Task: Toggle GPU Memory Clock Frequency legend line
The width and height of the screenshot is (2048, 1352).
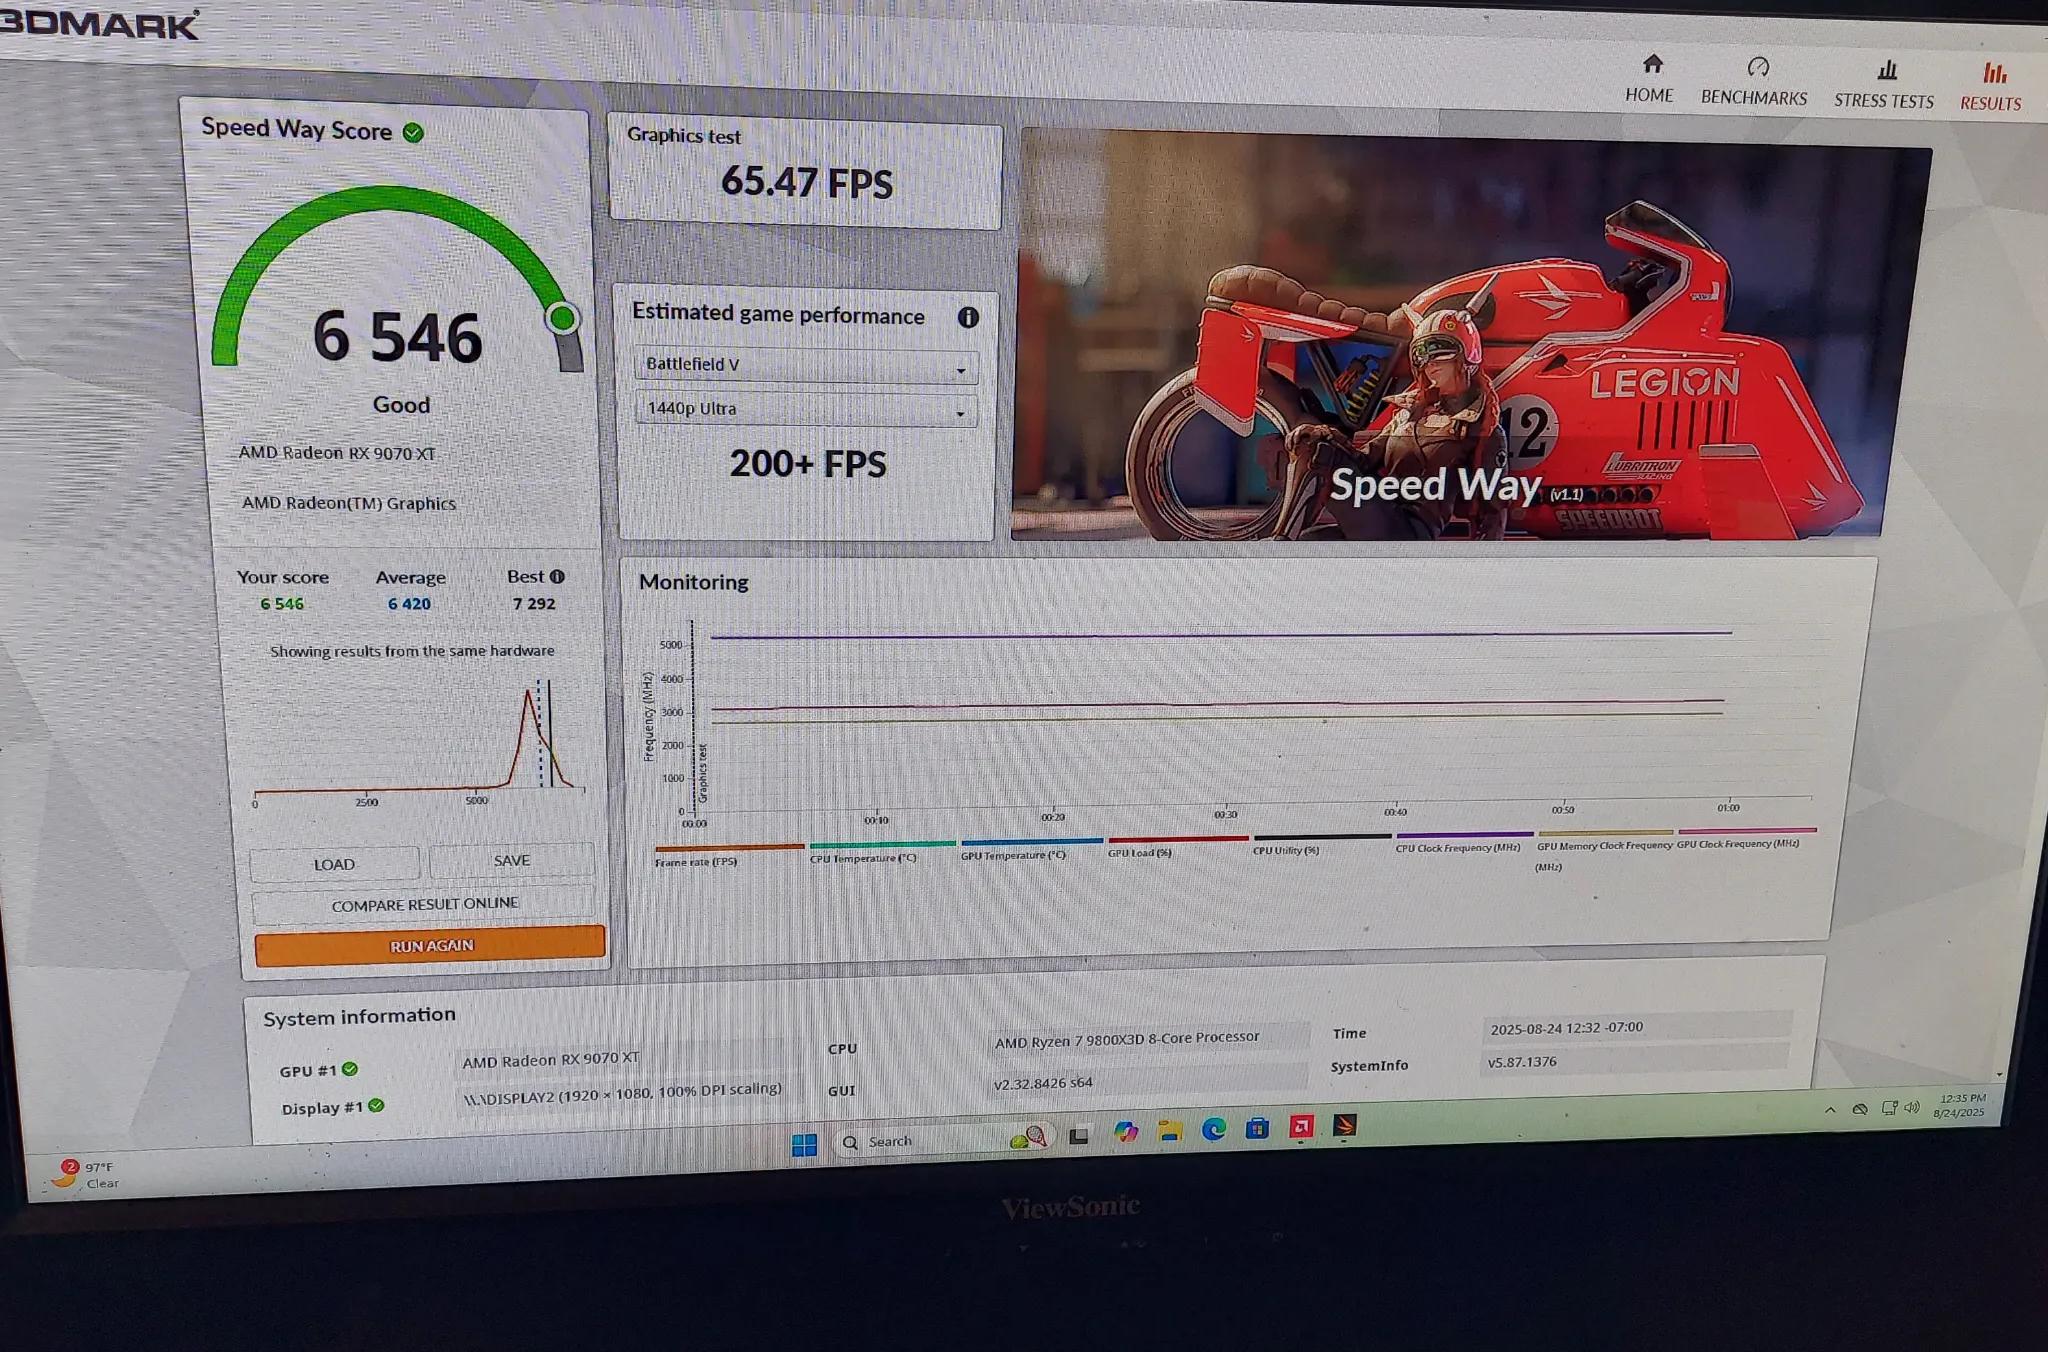Action: point(1604,848)
